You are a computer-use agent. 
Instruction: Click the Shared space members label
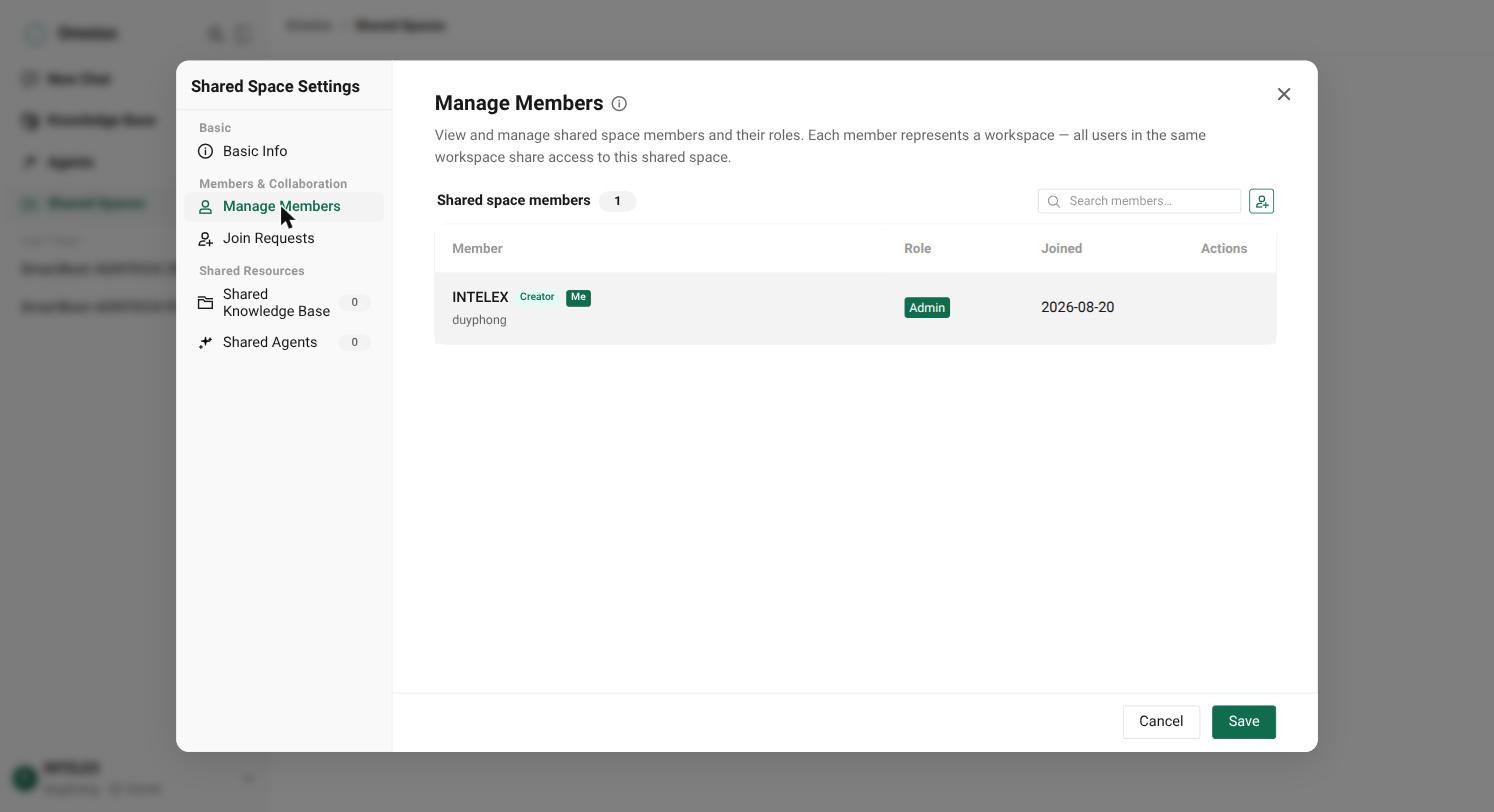[x=513, y=200]
